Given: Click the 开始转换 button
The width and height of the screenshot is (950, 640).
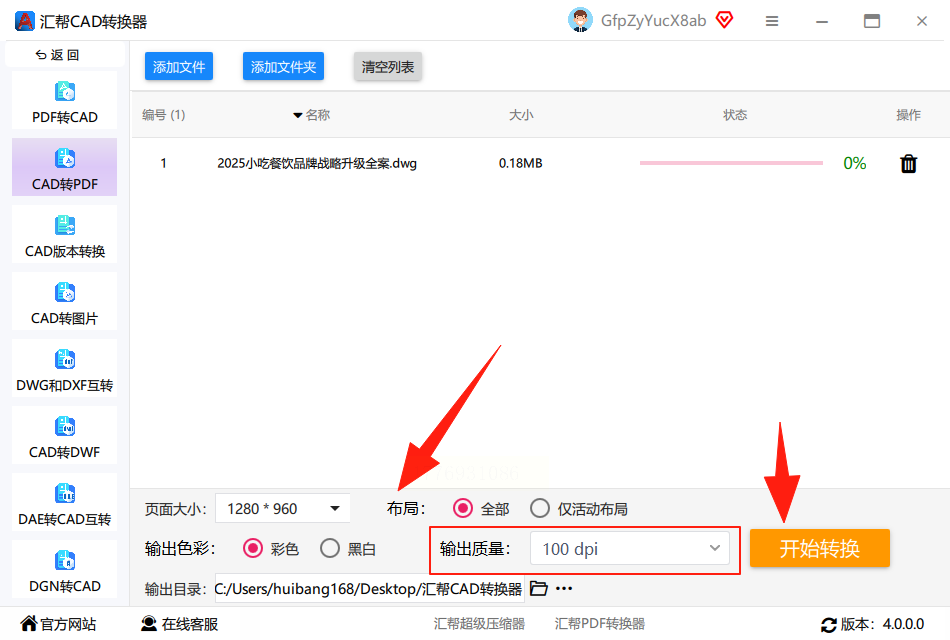Looking at the screenshot, I should pyautogui.click(x=820, y=548).
